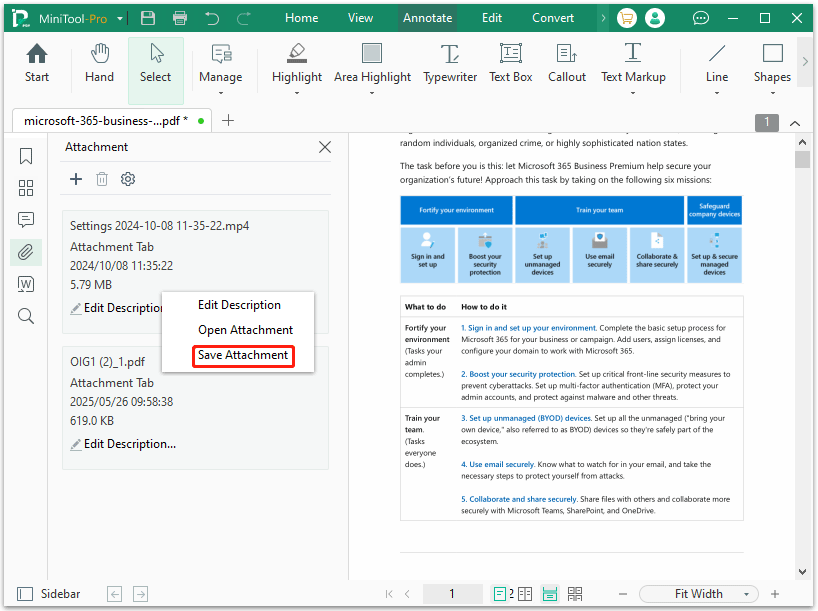Screen dimensions: 818x611
Task: Expand Area Highlight options arrow
Action: coord(372,93)
